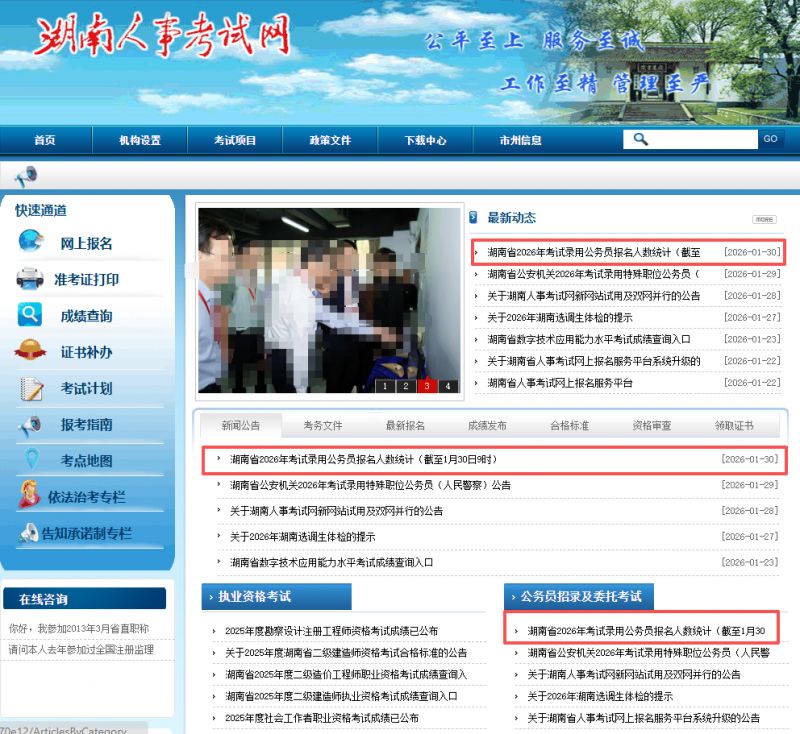Select slide 1 in image carousel

click(385, 386)
